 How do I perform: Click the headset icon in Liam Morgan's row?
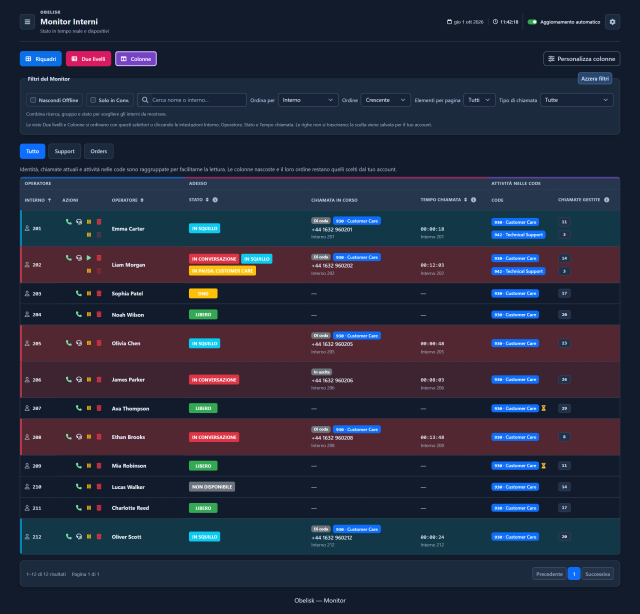click(79, 258)
